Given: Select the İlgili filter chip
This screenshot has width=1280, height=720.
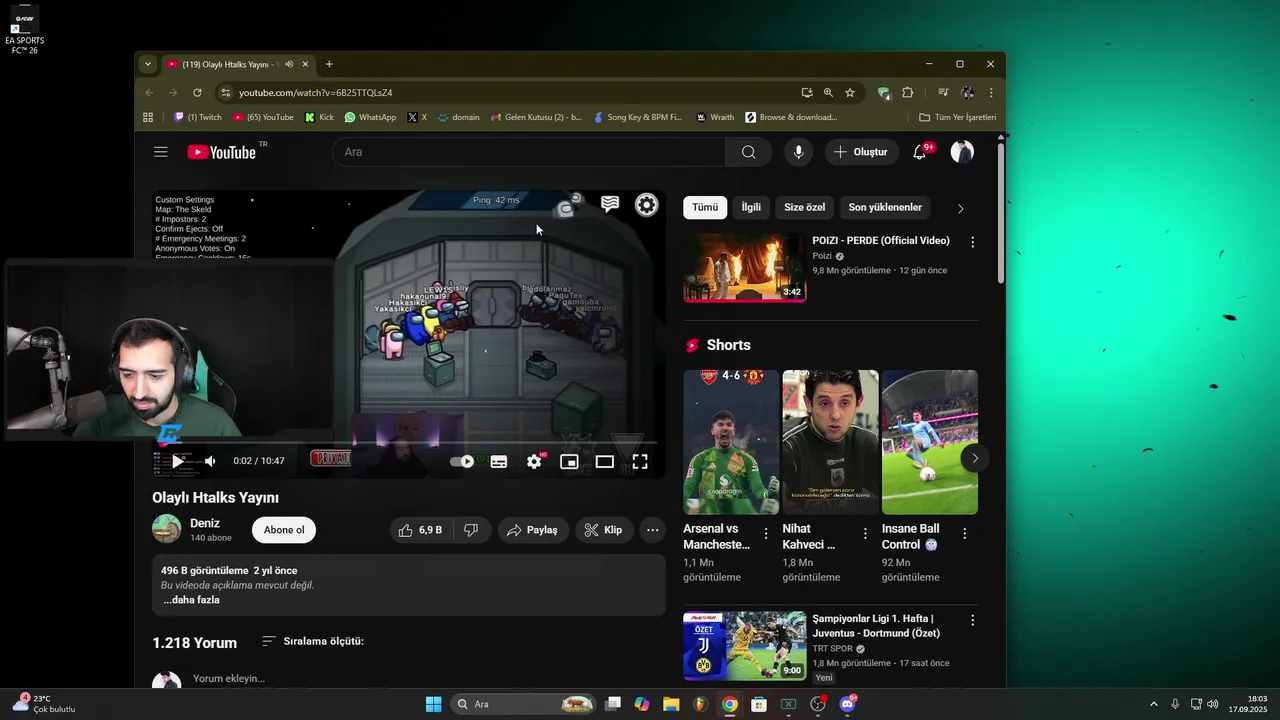Looking at the screenshot, I should point(751,207).
